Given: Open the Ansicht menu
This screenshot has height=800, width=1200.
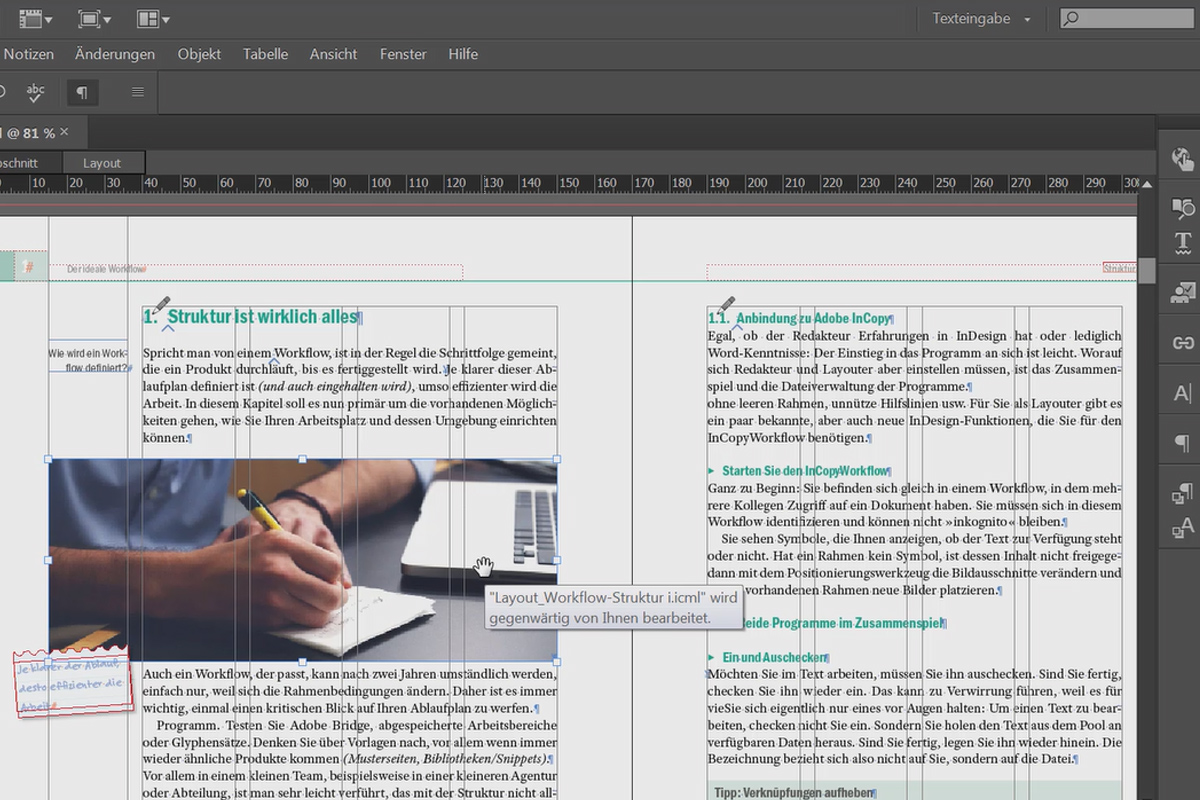Looking at the screenshot, I should coord(334,54).
